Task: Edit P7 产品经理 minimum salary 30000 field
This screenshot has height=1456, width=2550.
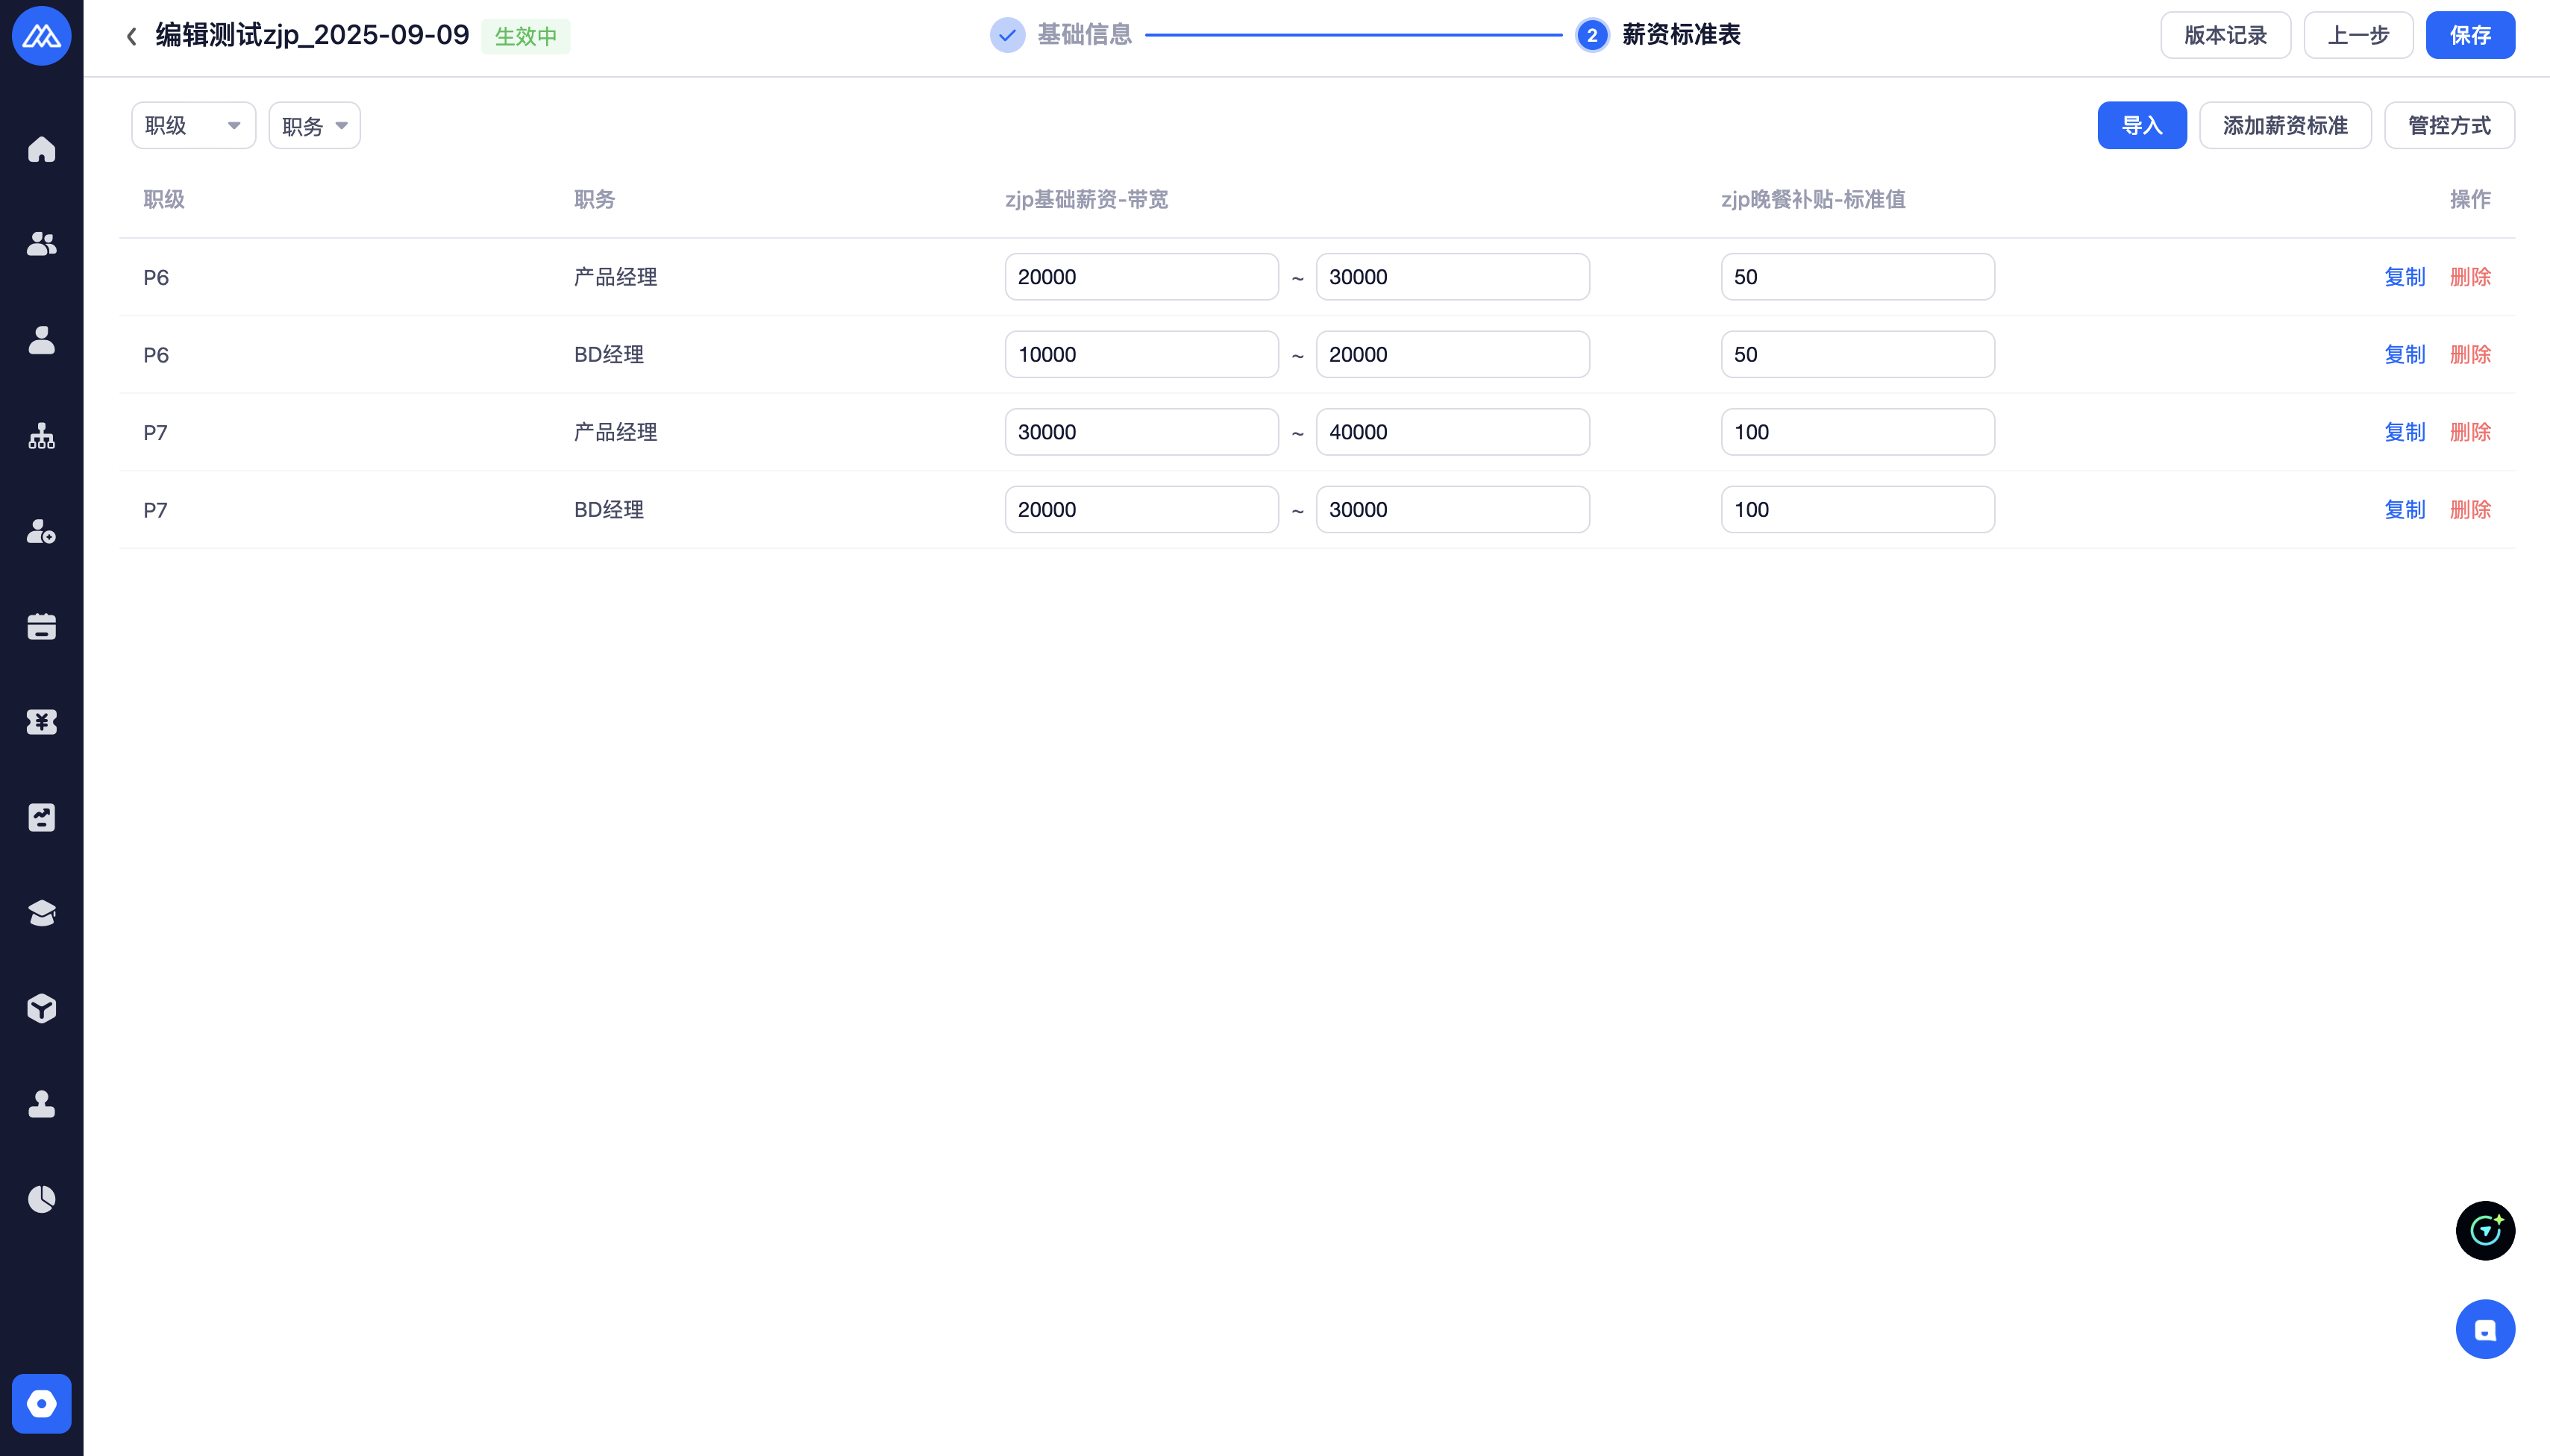Action: point(1141,432)
